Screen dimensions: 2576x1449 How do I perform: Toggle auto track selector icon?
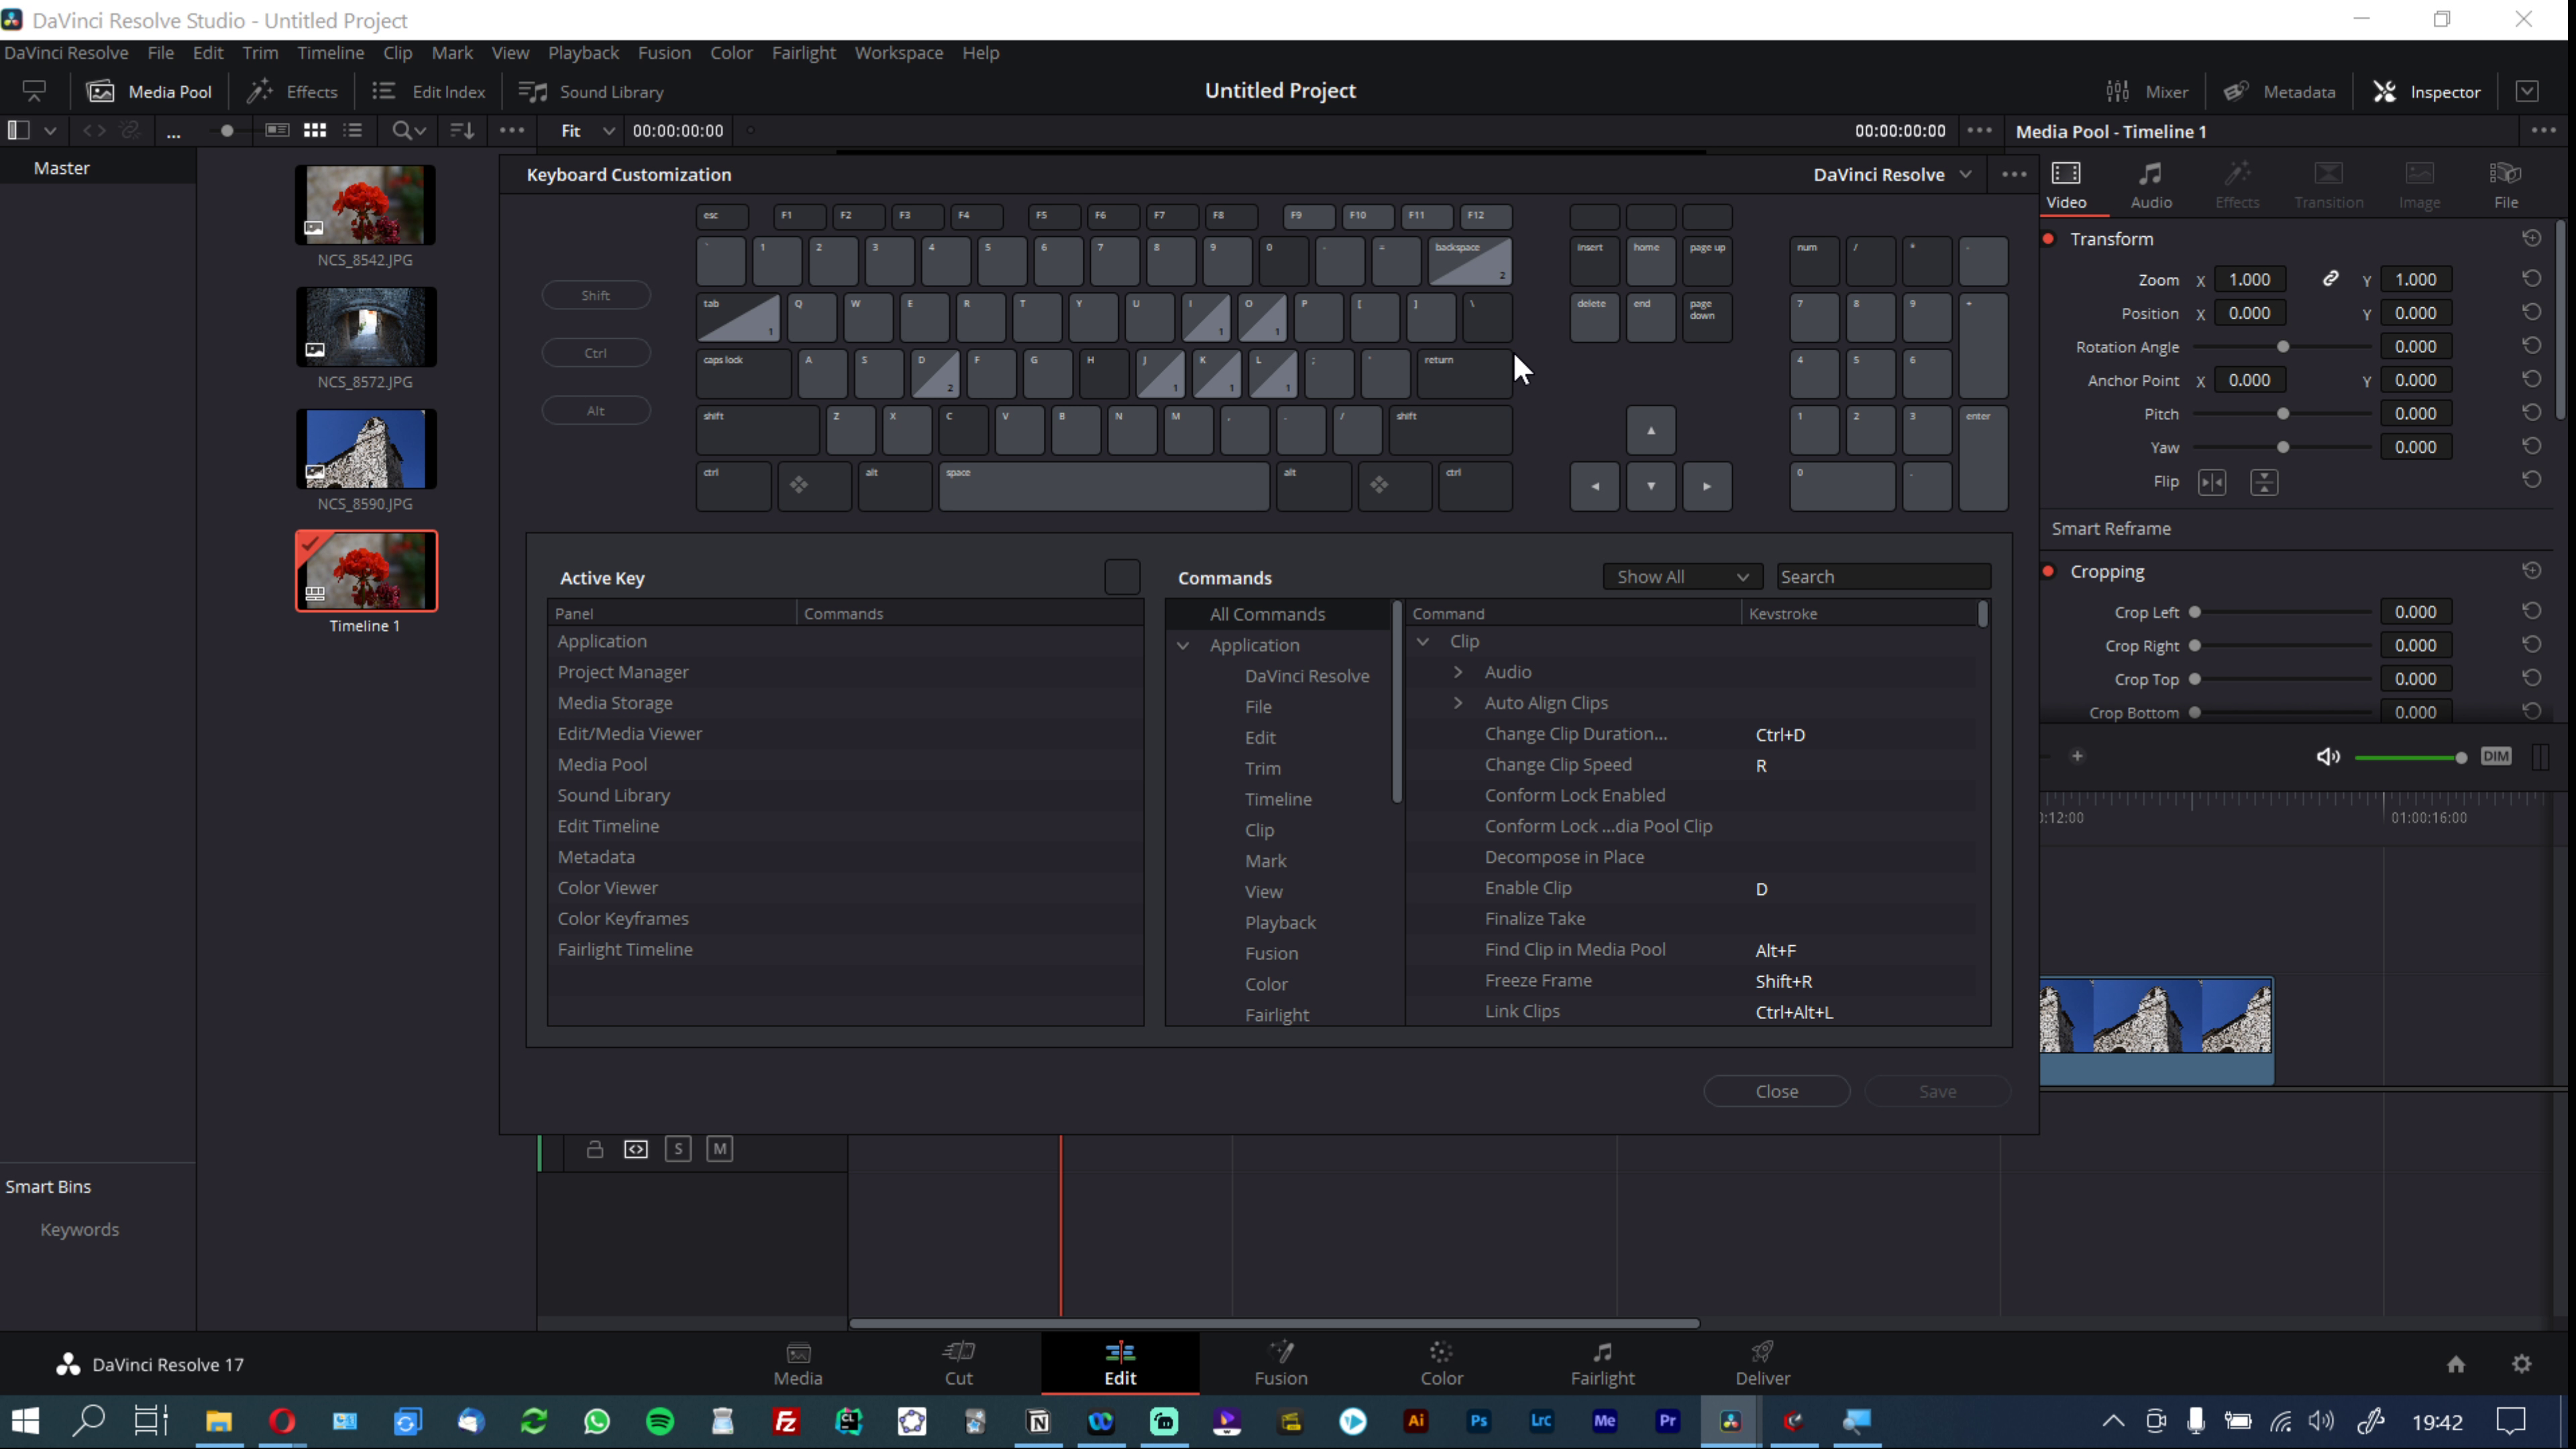tap(636, 1149)
